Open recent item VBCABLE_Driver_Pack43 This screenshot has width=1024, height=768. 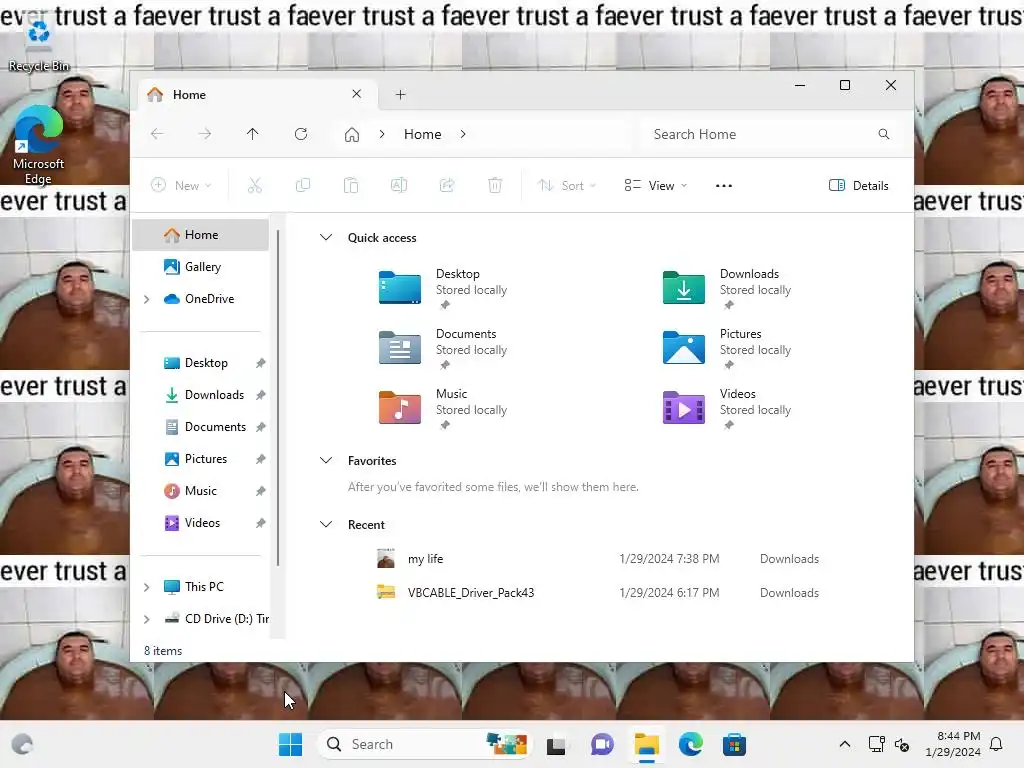point(598,593)
